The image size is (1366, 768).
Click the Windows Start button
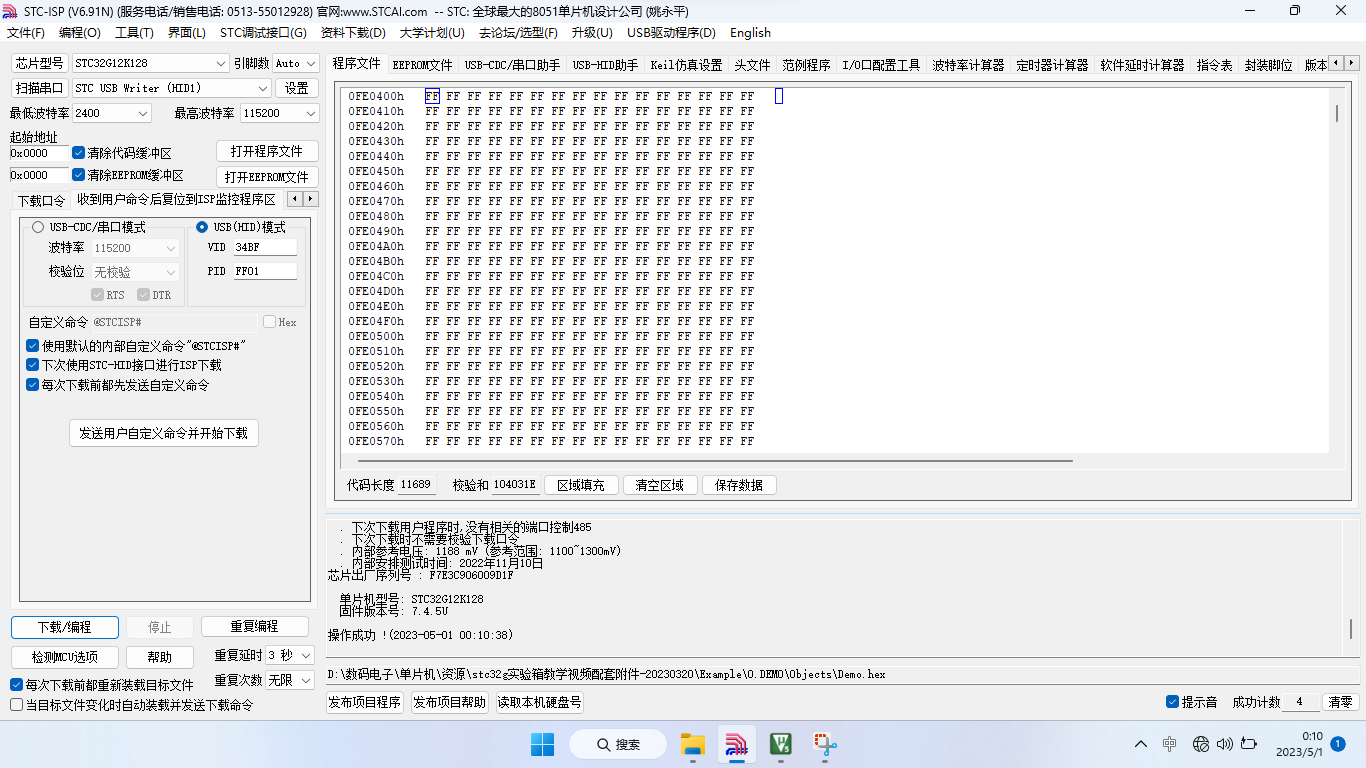[542, 744]
